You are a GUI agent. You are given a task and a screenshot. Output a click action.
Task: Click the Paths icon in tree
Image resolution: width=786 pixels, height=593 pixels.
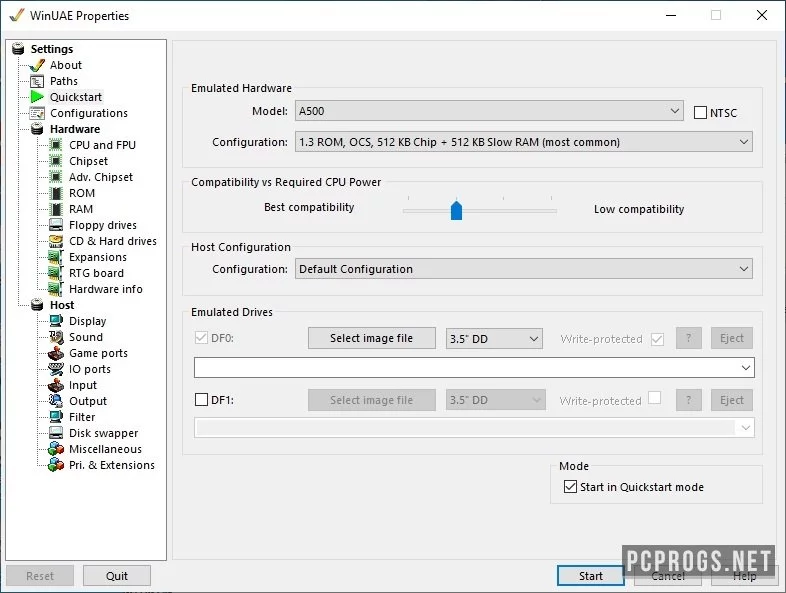click(x=37, y=81)
